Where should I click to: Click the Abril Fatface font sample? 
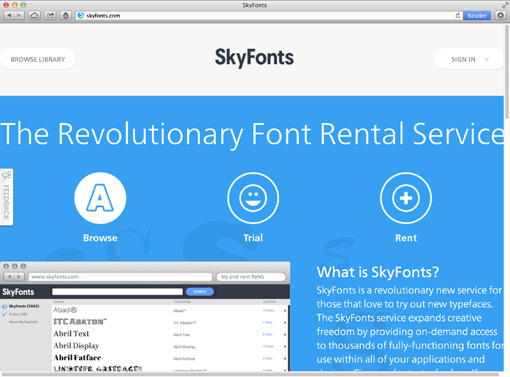77,358
